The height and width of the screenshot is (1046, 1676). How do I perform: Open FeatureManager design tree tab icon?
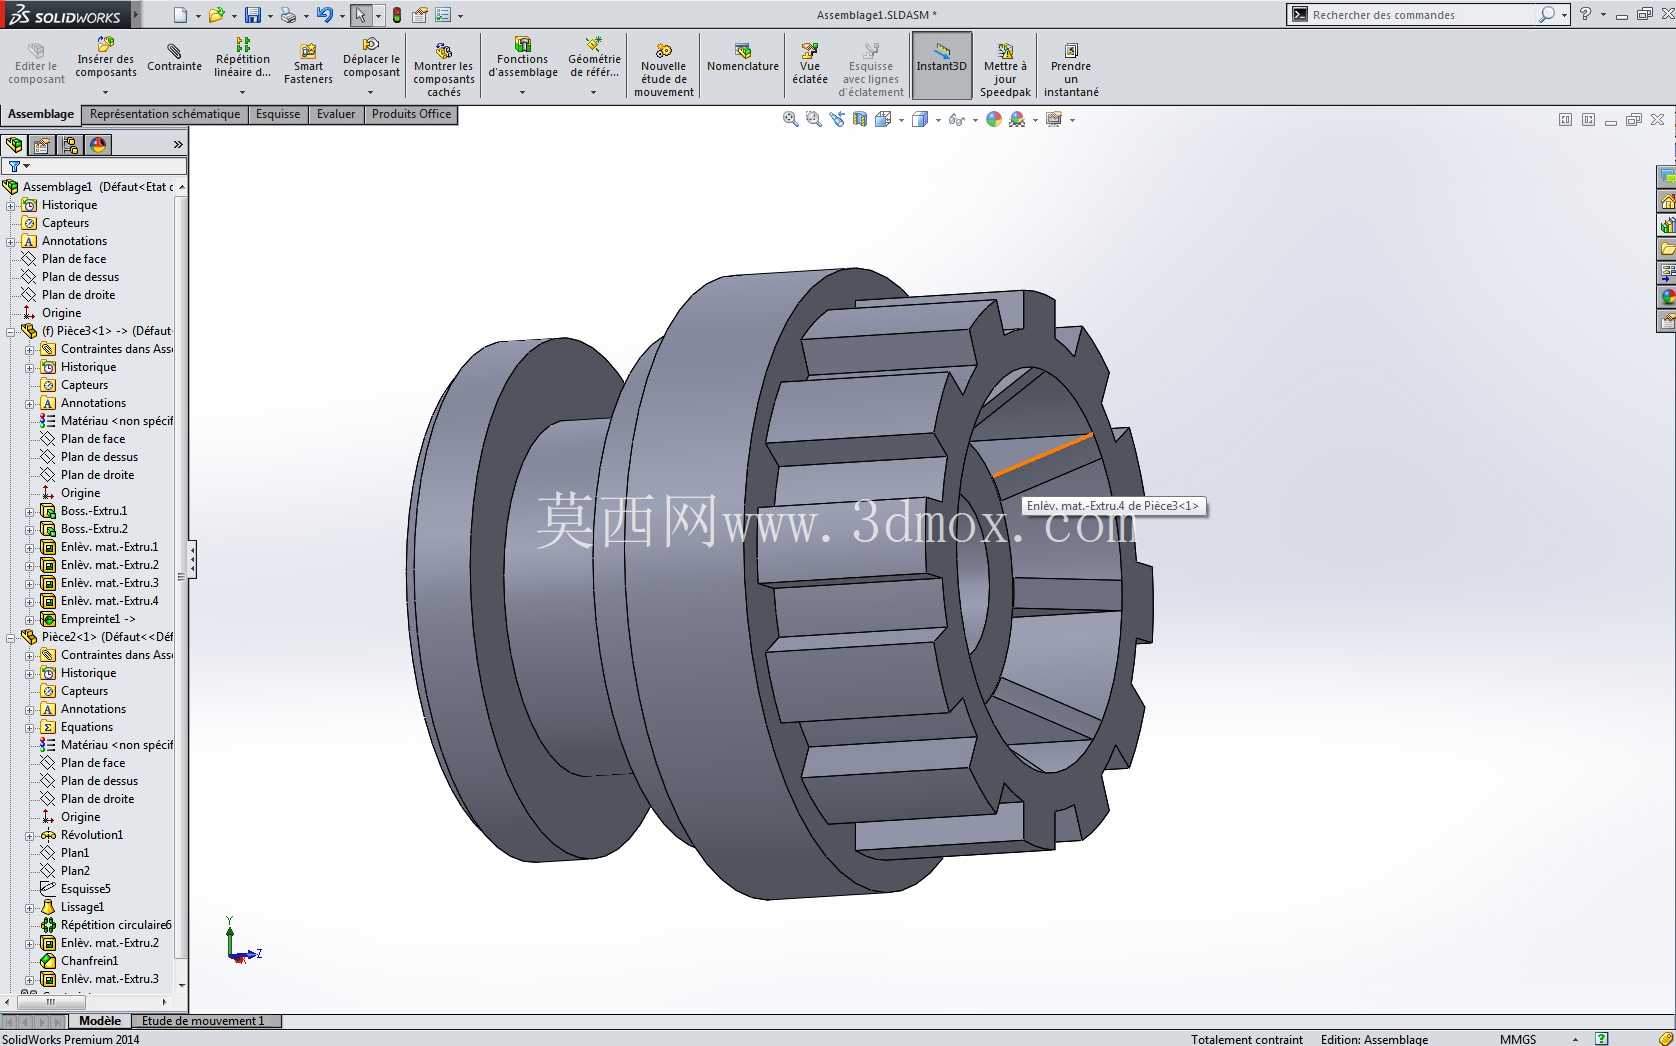point(14,145)
